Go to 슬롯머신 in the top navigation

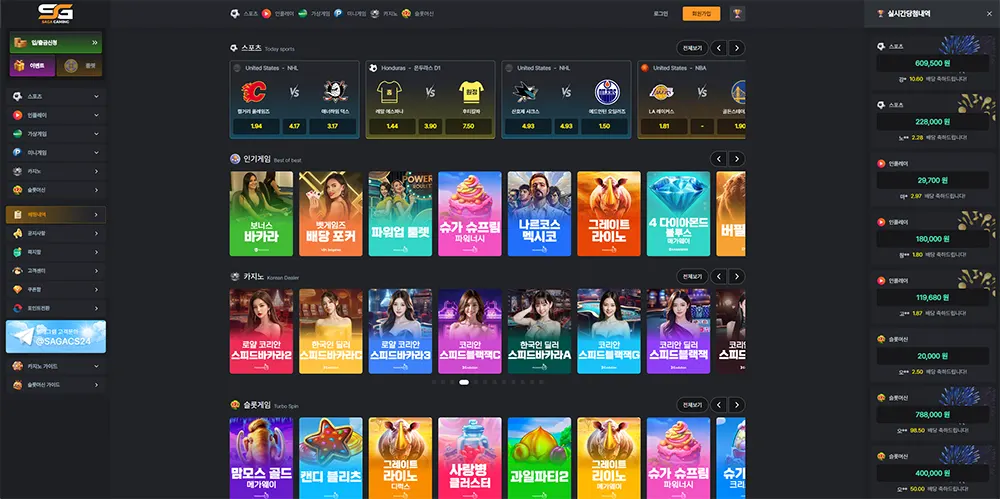click(424, 13)
